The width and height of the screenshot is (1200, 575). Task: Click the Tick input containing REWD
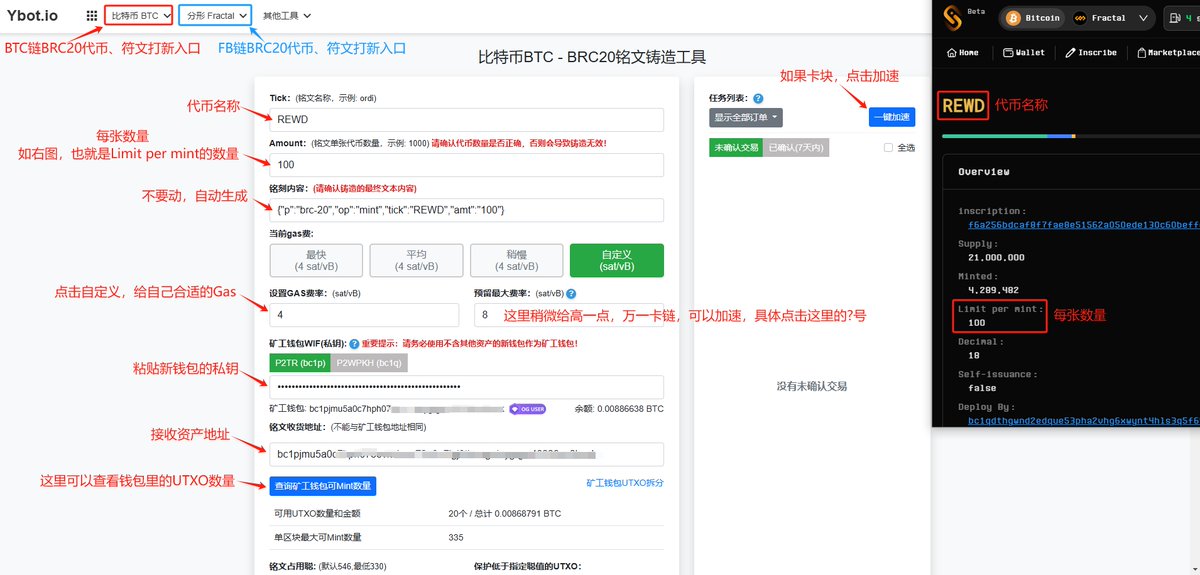tap(467, 119)
